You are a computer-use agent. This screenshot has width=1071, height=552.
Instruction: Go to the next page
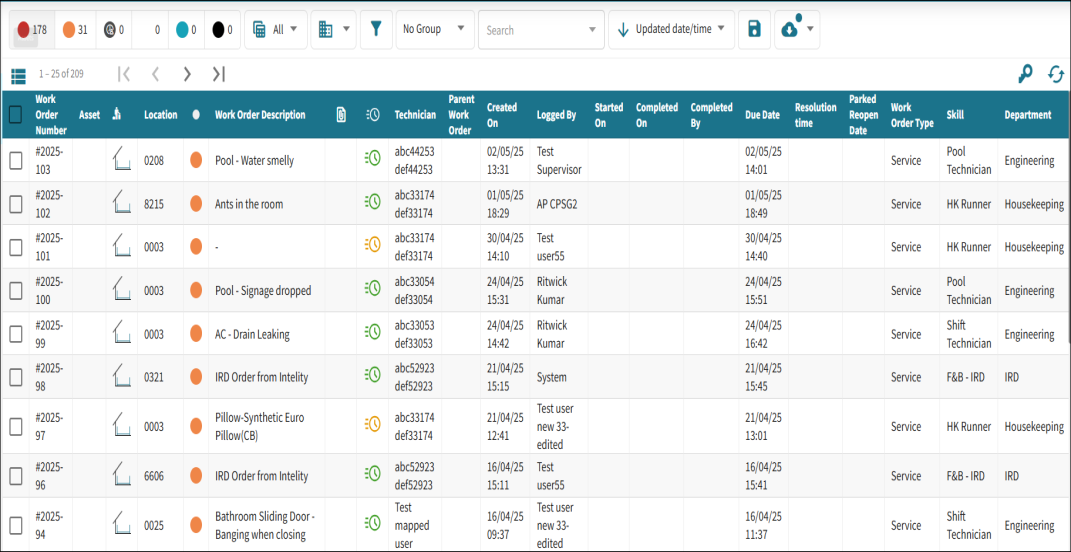[x=187, y=74]
